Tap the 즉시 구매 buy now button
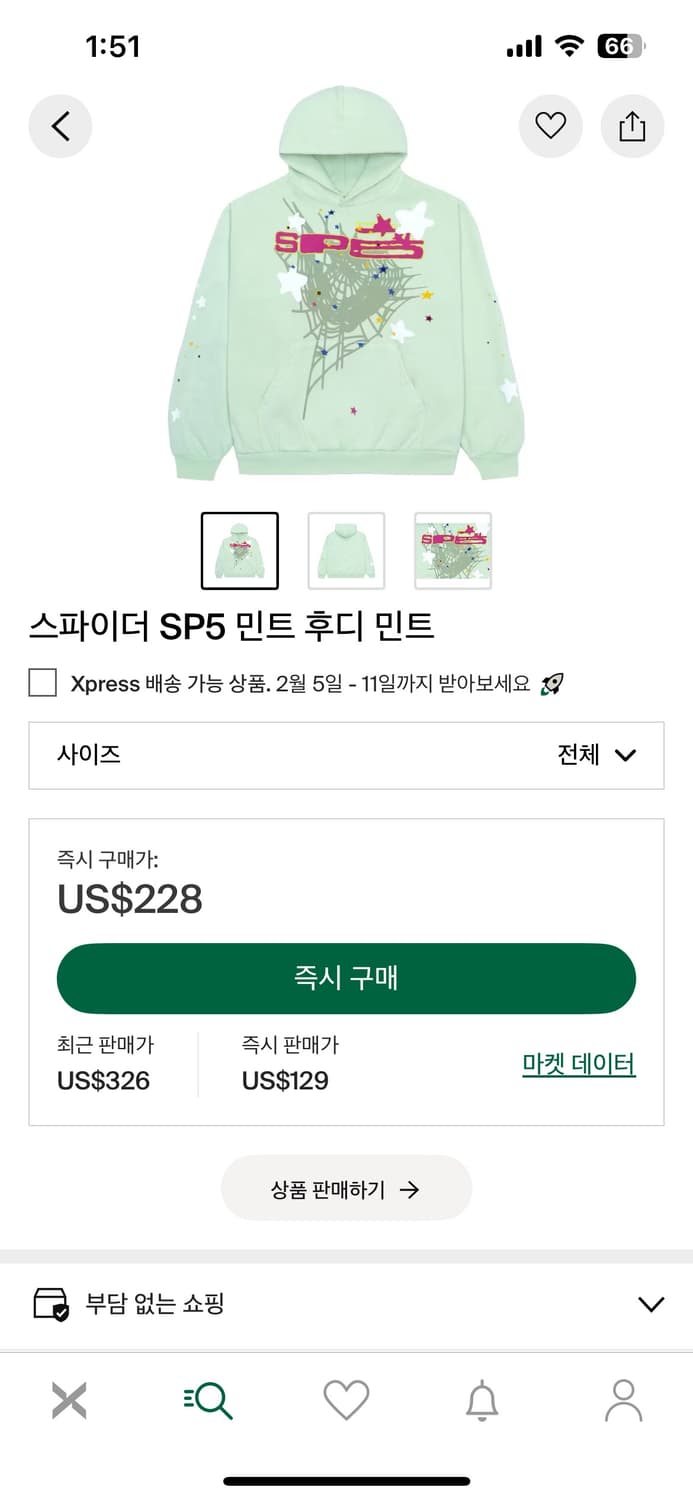 (x=346, y=978)
